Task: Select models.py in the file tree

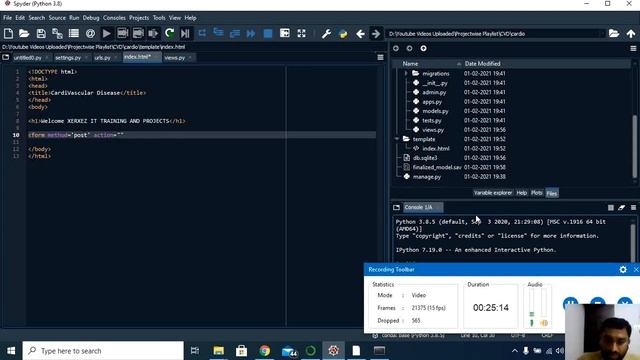Action: pyautogui.click(x=435, y=111)
